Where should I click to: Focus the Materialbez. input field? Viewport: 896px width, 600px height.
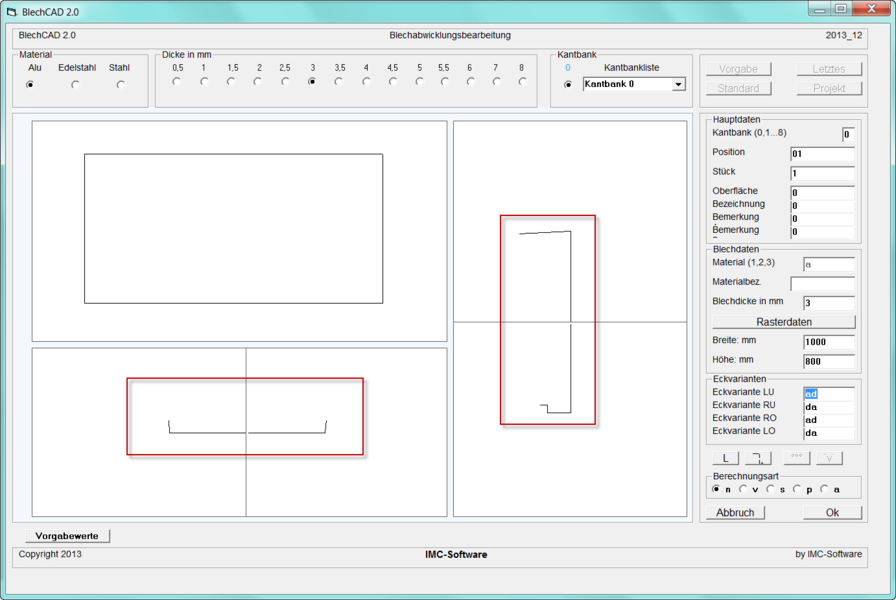822,283
